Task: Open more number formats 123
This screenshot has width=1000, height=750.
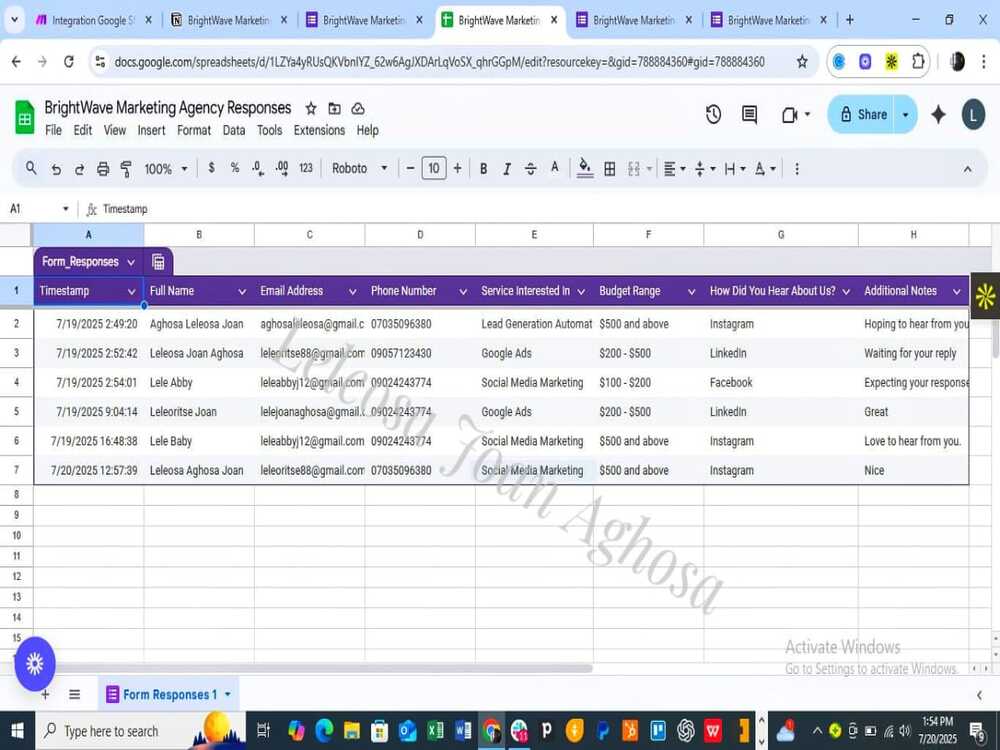Action: 306,168
